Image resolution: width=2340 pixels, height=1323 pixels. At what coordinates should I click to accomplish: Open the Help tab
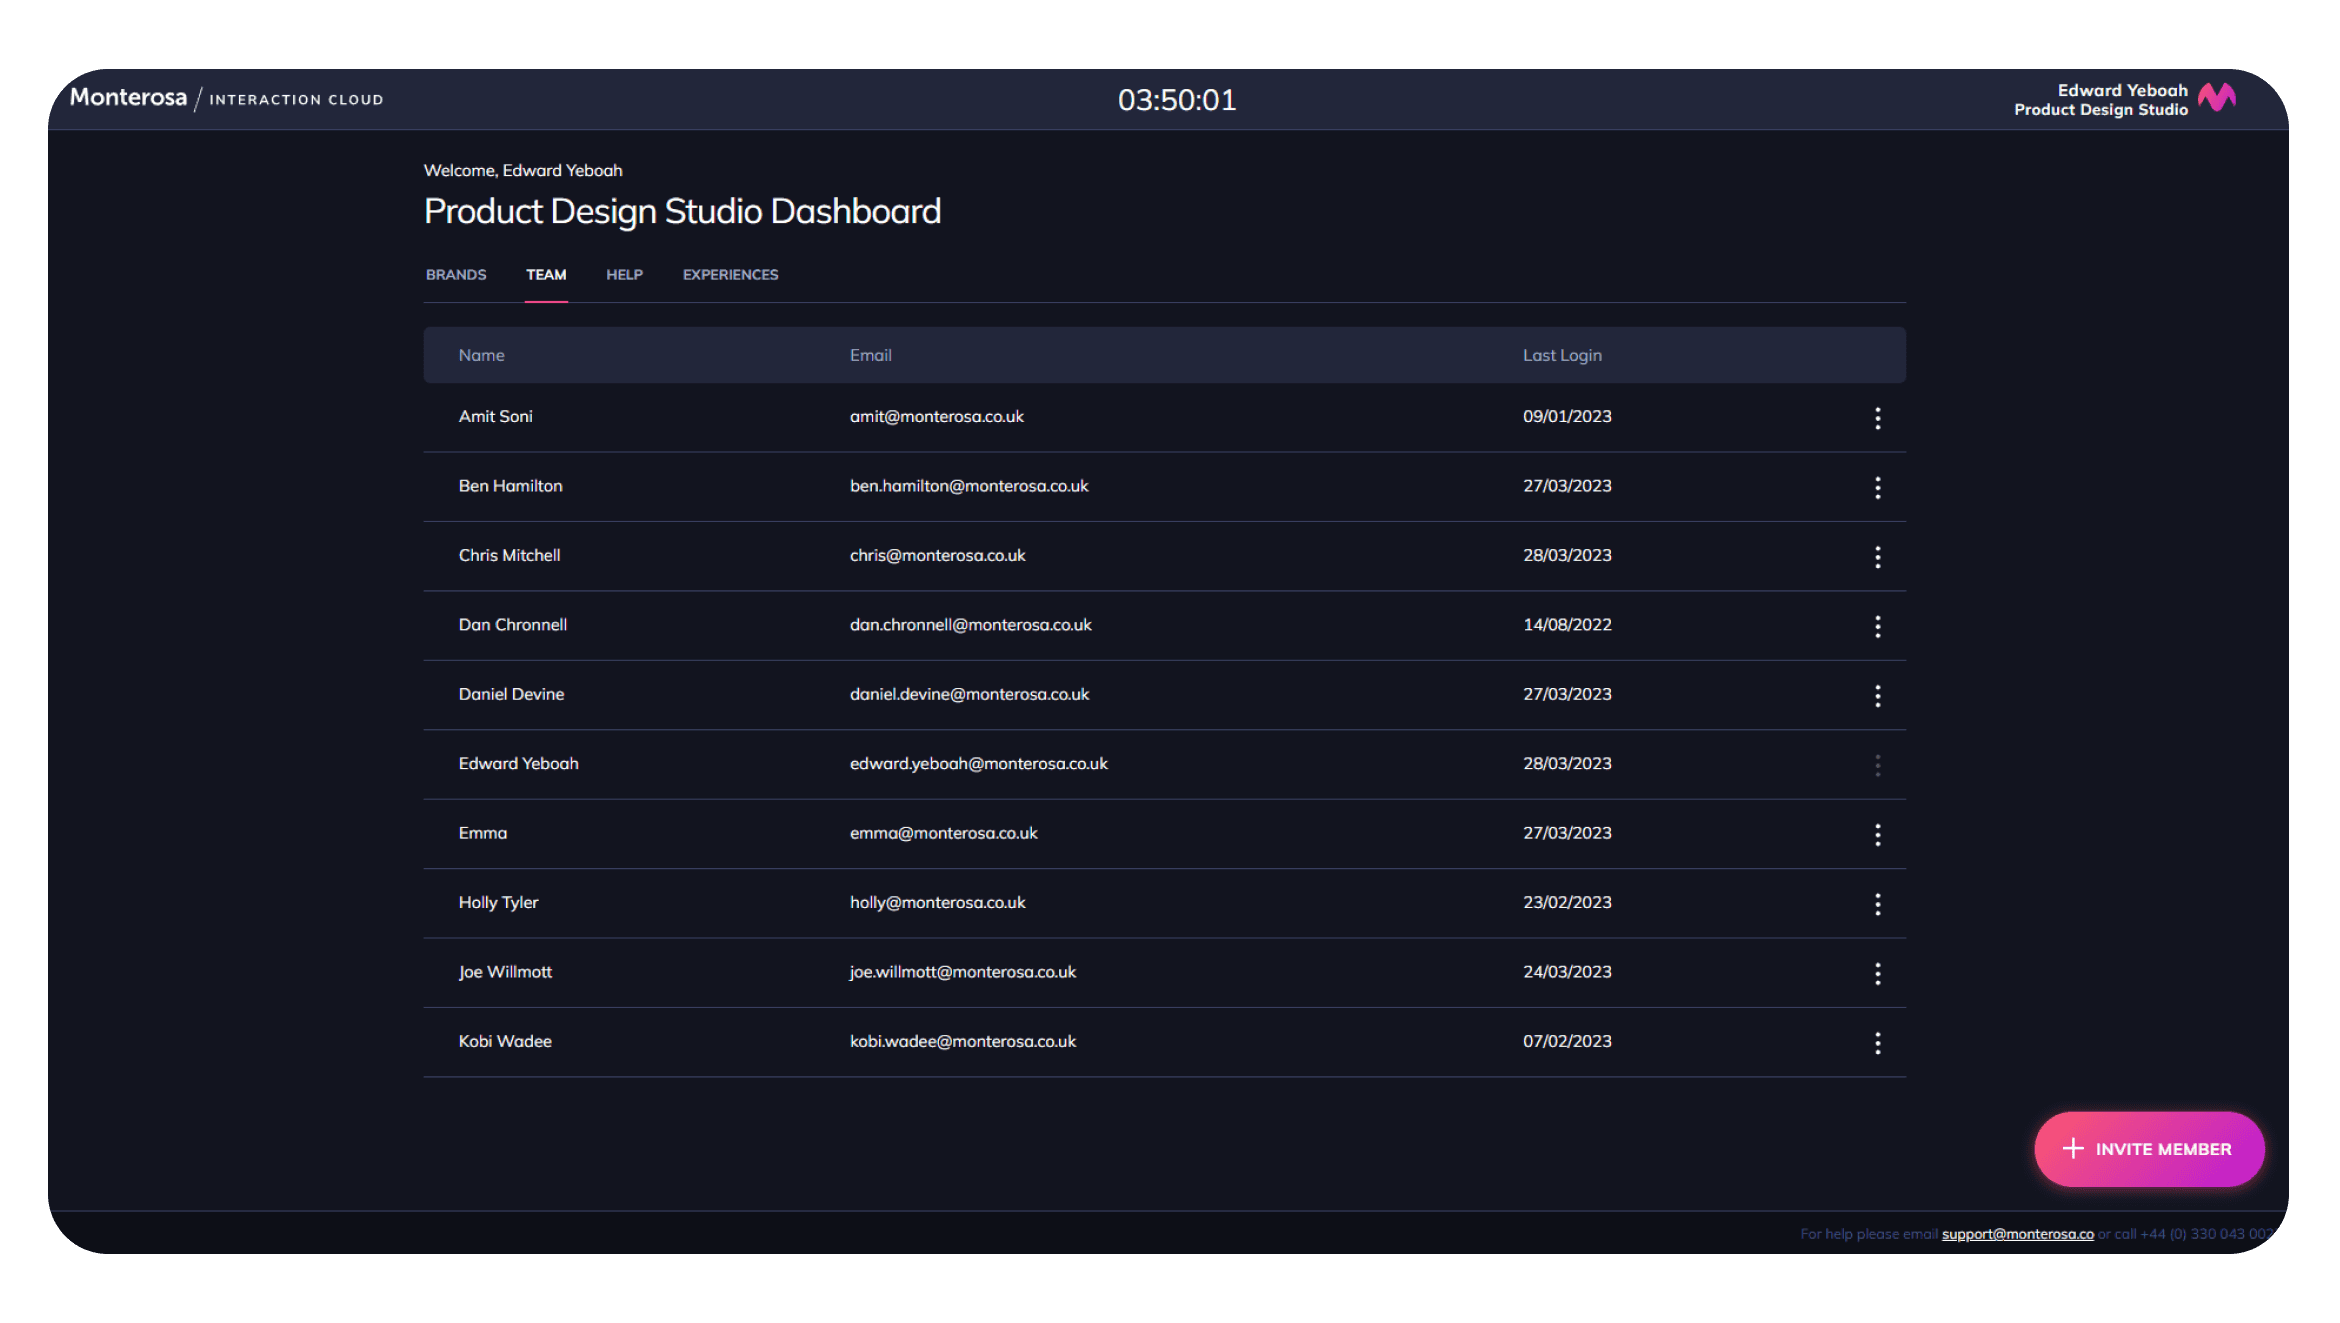tap(624, 275)
